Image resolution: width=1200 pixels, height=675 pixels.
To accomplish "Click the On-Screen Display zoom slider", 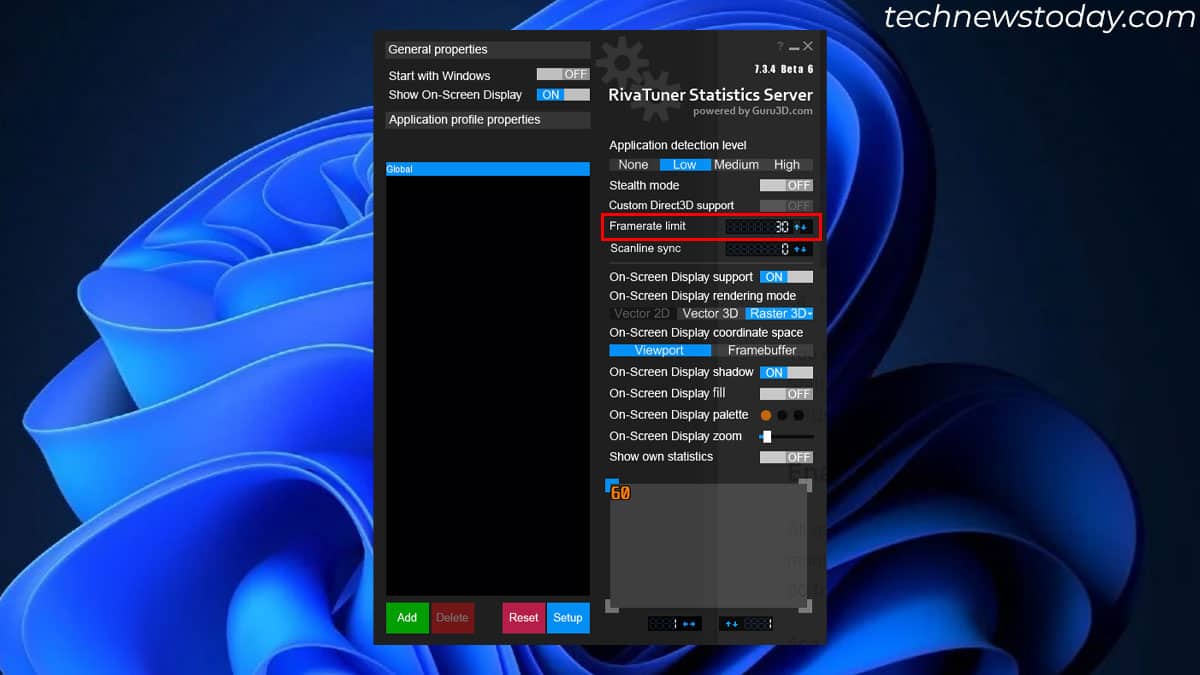I will click(x=786, y=436).
